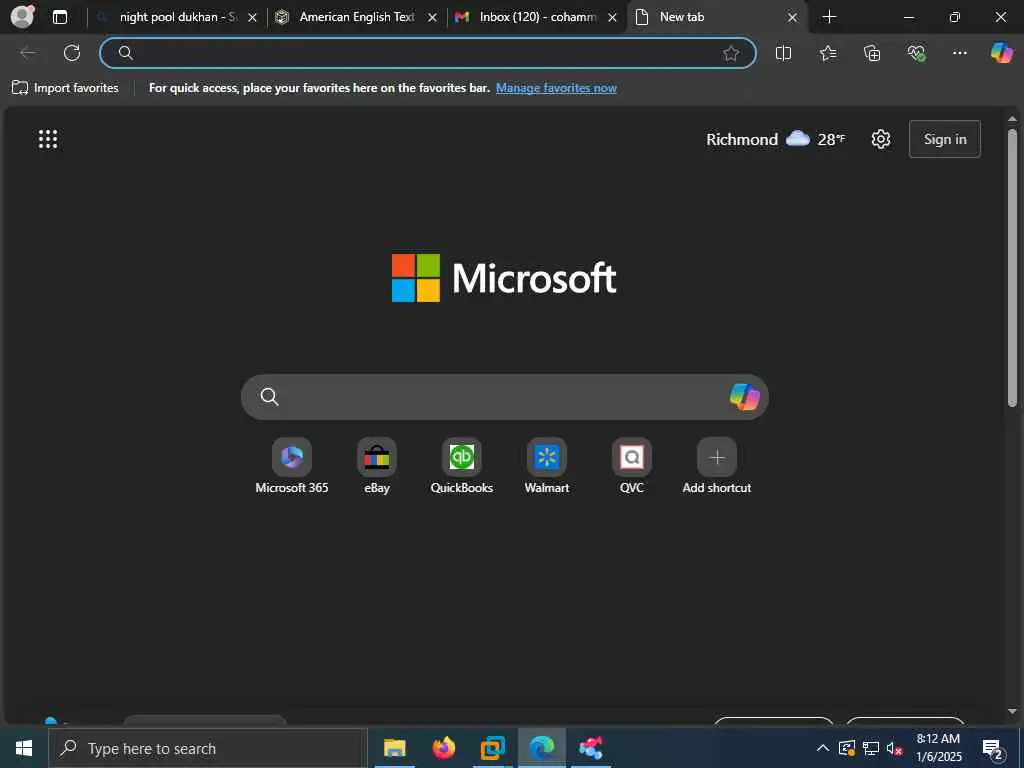The image size is (1024, 768).
Task: Open page settings gear
Action: 881,139
